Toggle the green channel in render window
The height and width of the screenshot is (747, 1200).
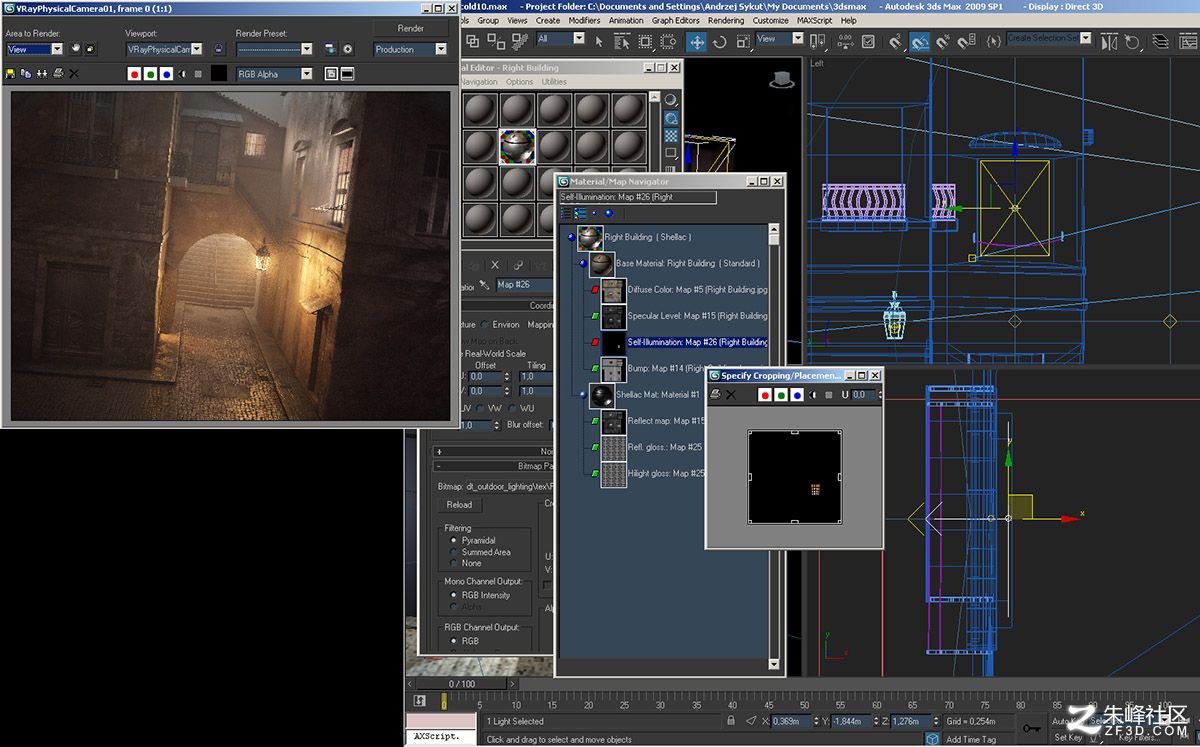click(x=150, y=74)
